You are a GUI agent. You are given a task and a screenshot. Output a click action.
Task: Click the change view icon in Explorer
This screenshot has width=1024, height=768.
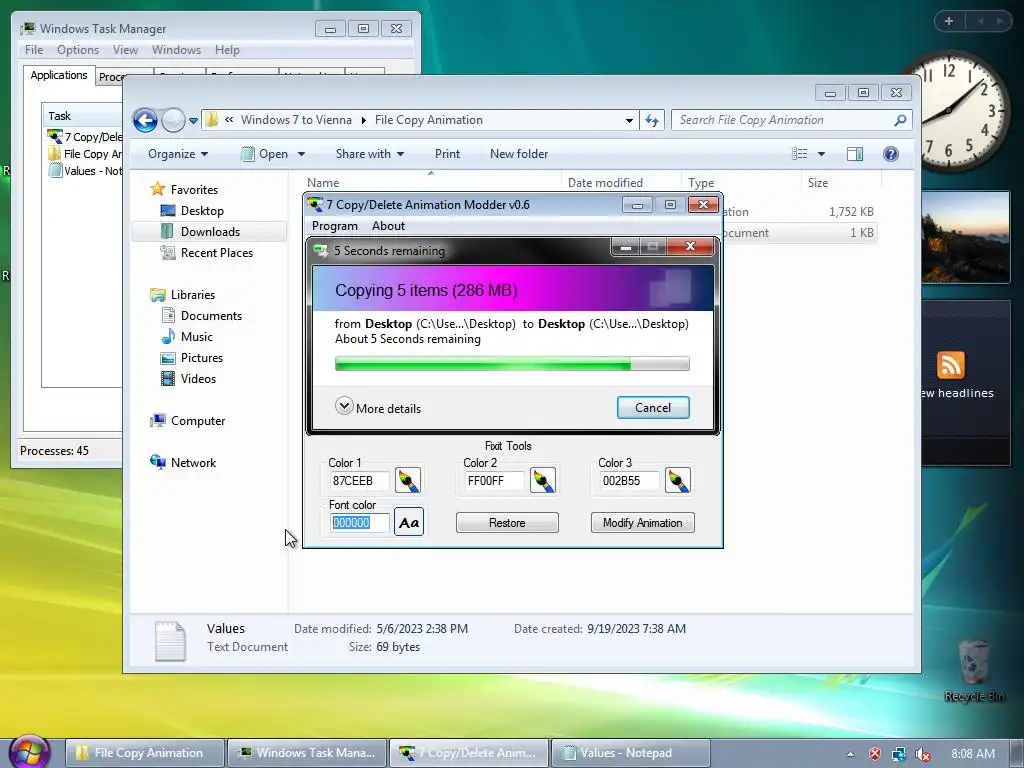[x=799, y=154]
